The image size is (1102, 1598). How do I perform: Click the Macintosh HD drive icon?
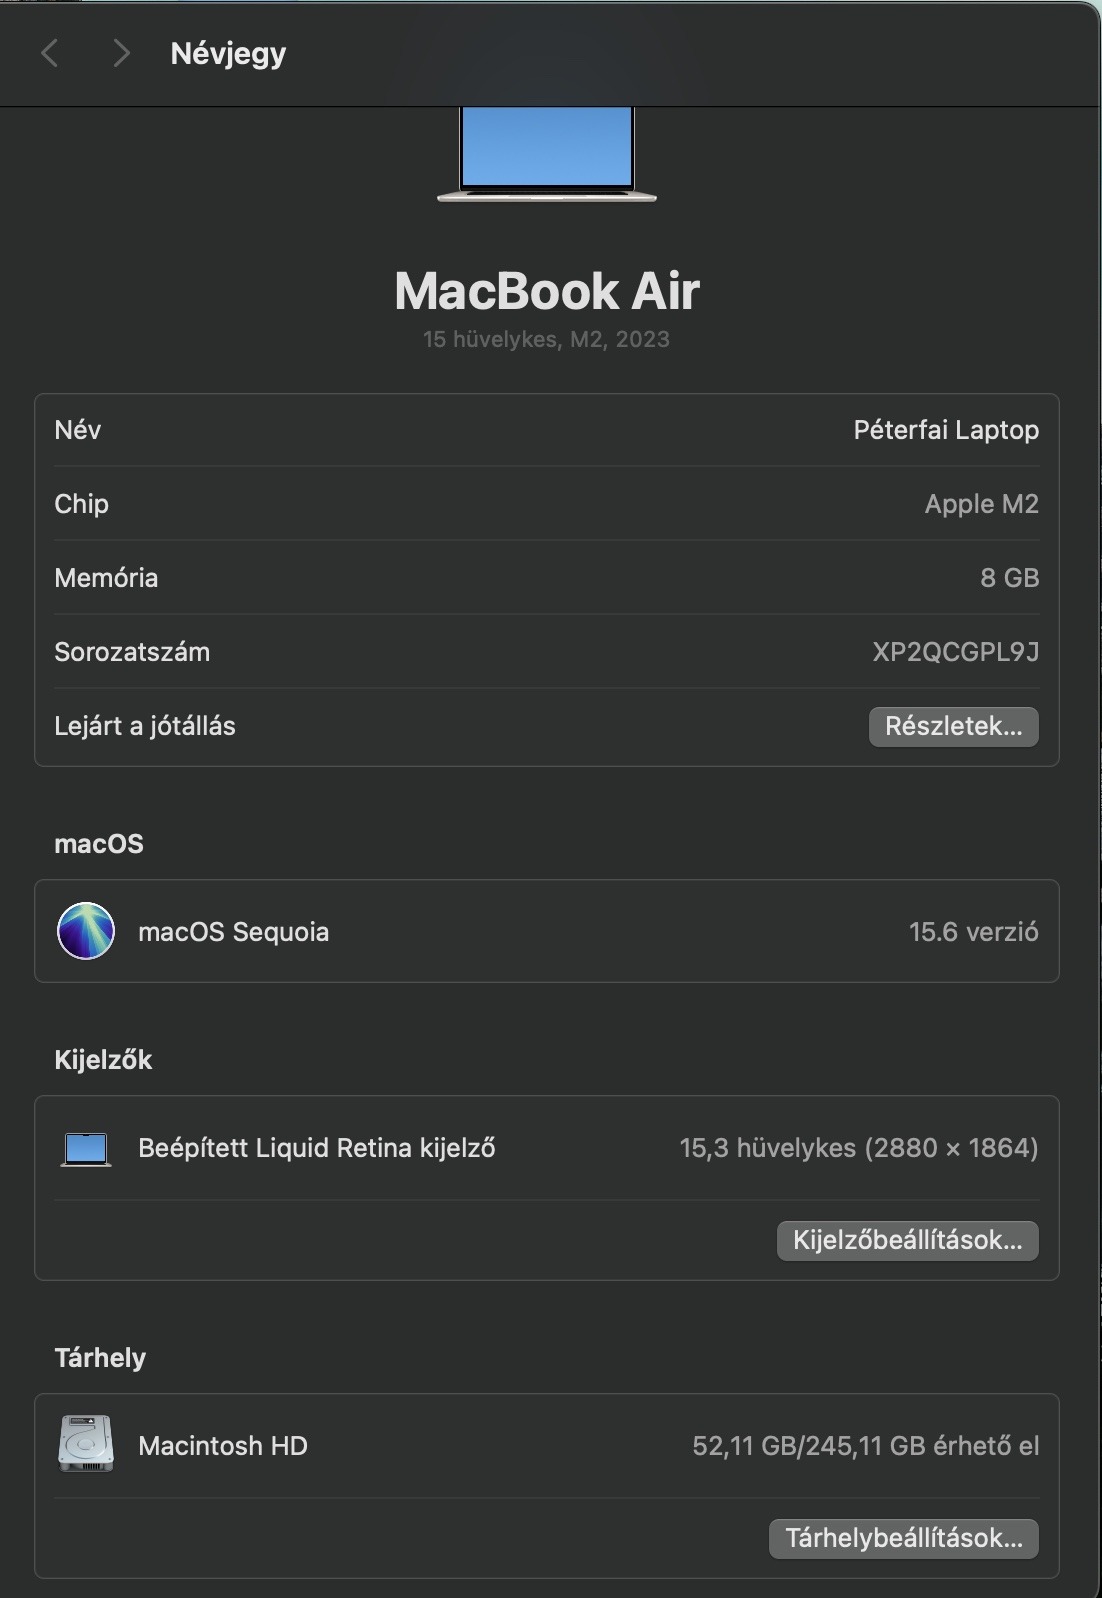(86, 1444)
